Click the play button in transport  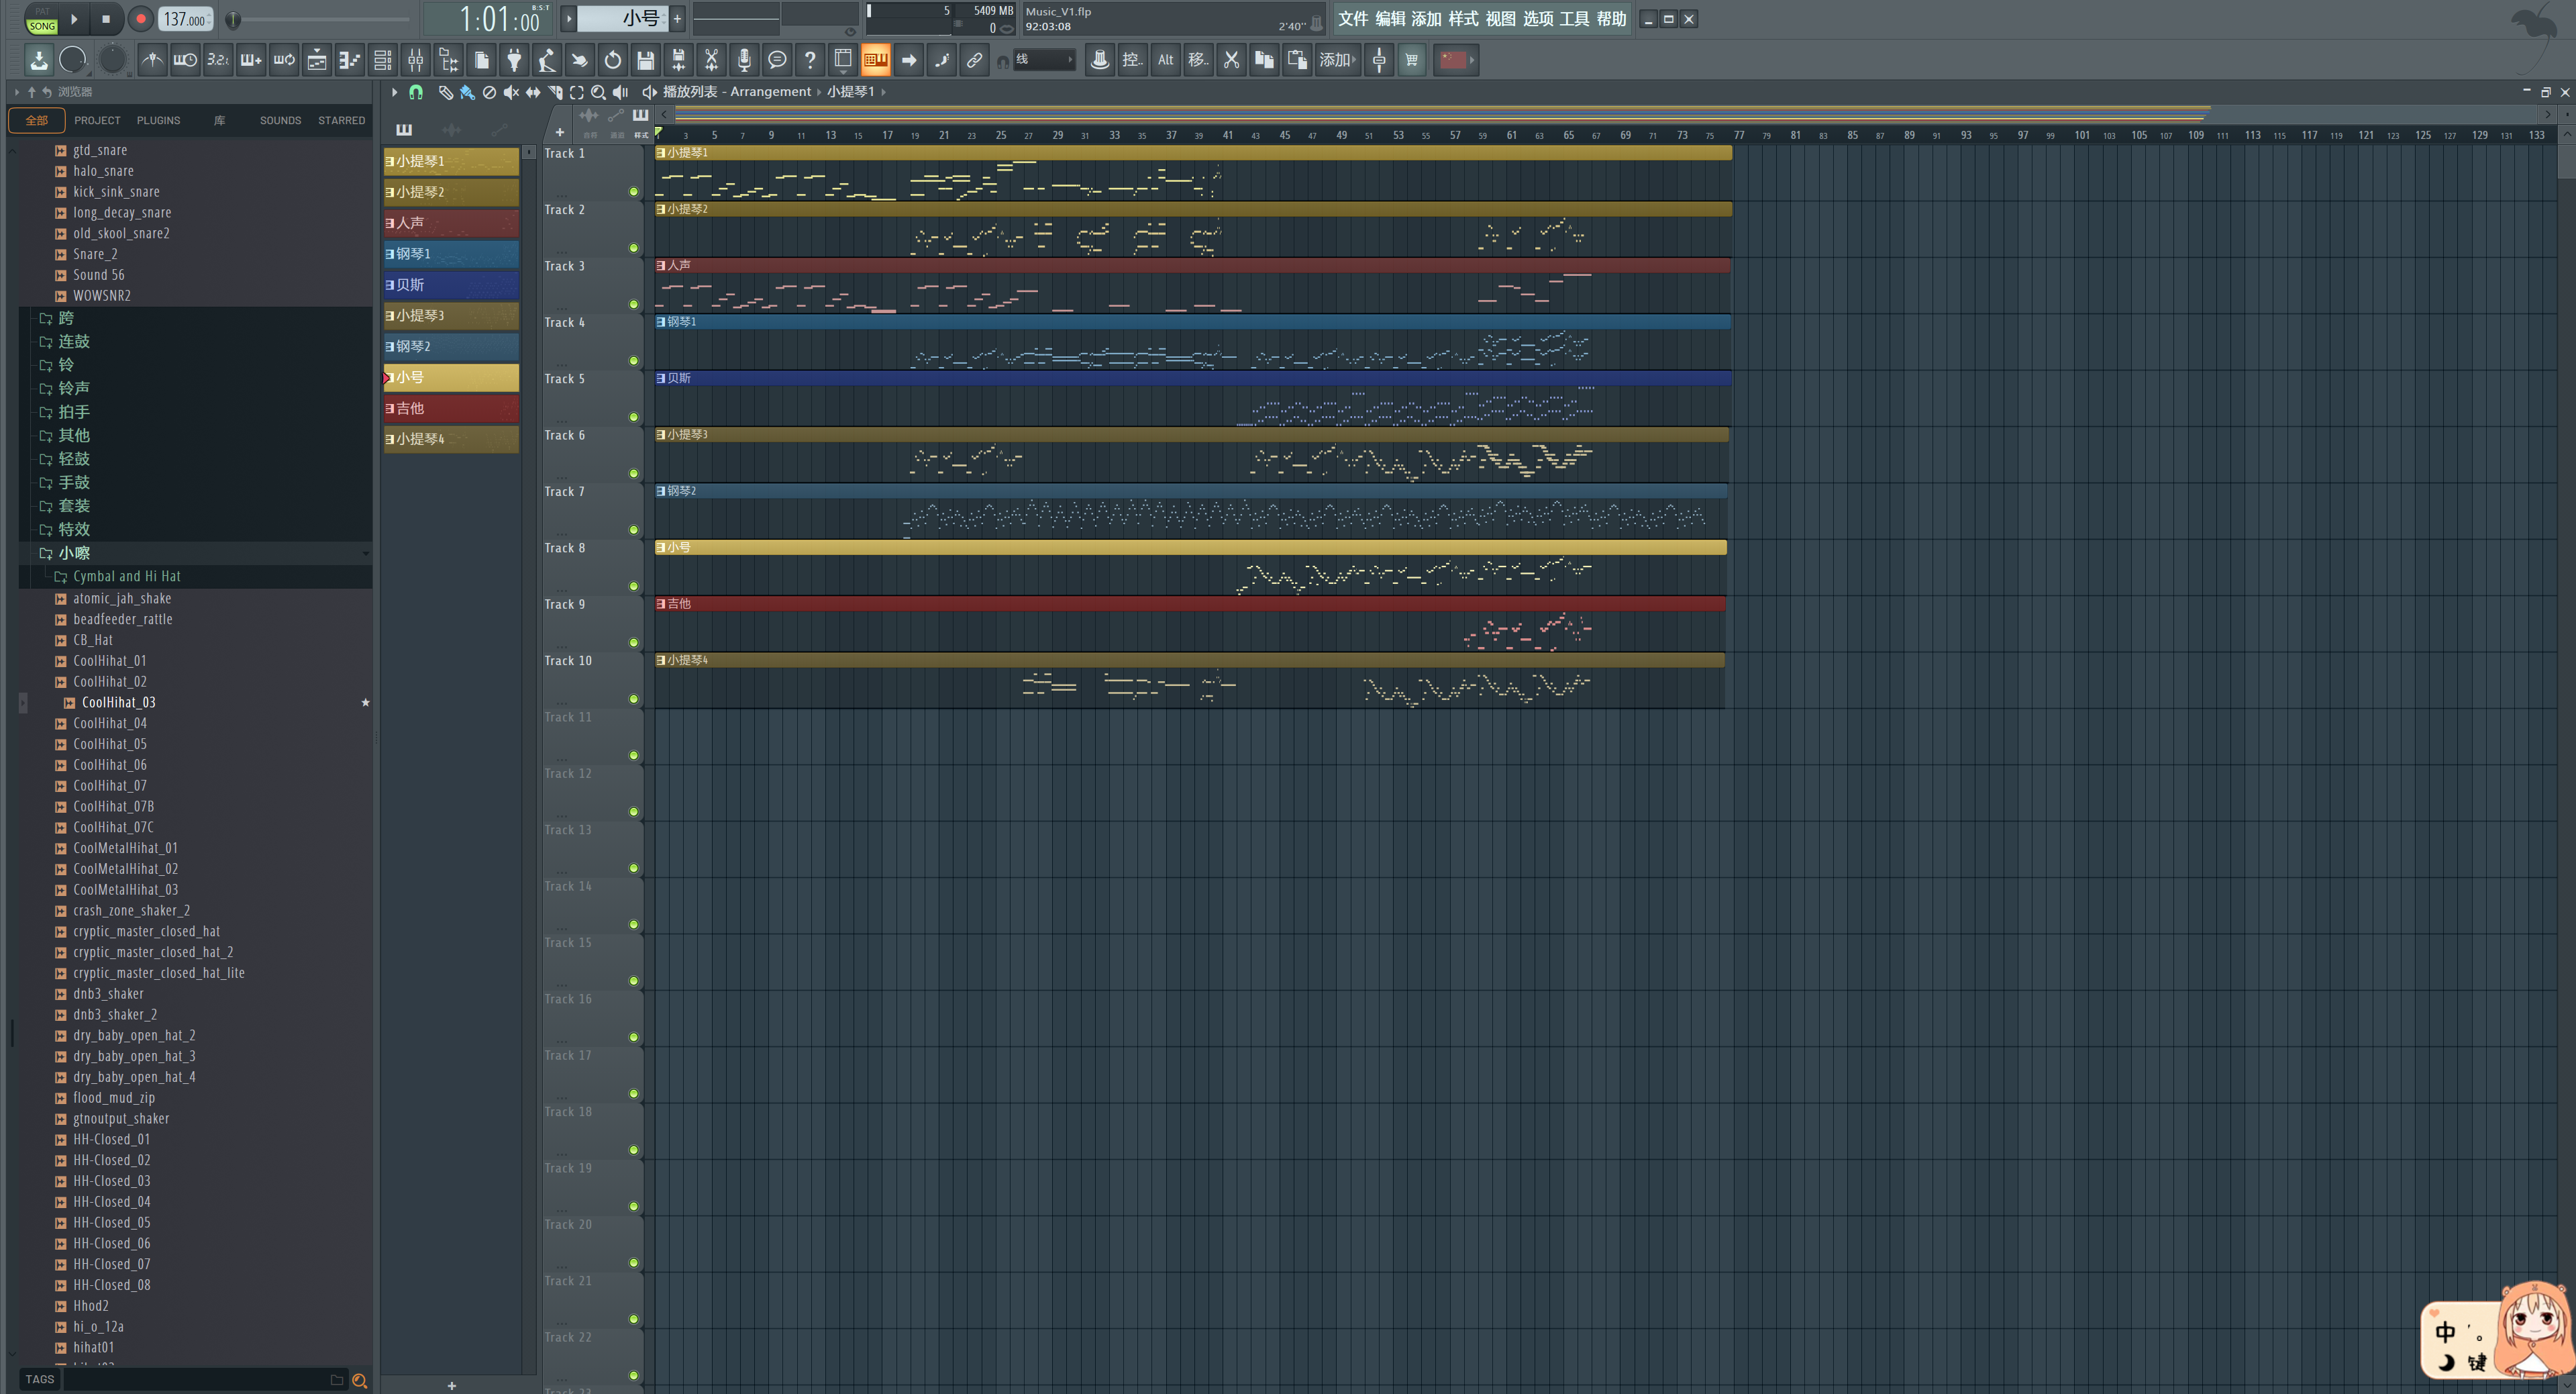pos(74,19)
